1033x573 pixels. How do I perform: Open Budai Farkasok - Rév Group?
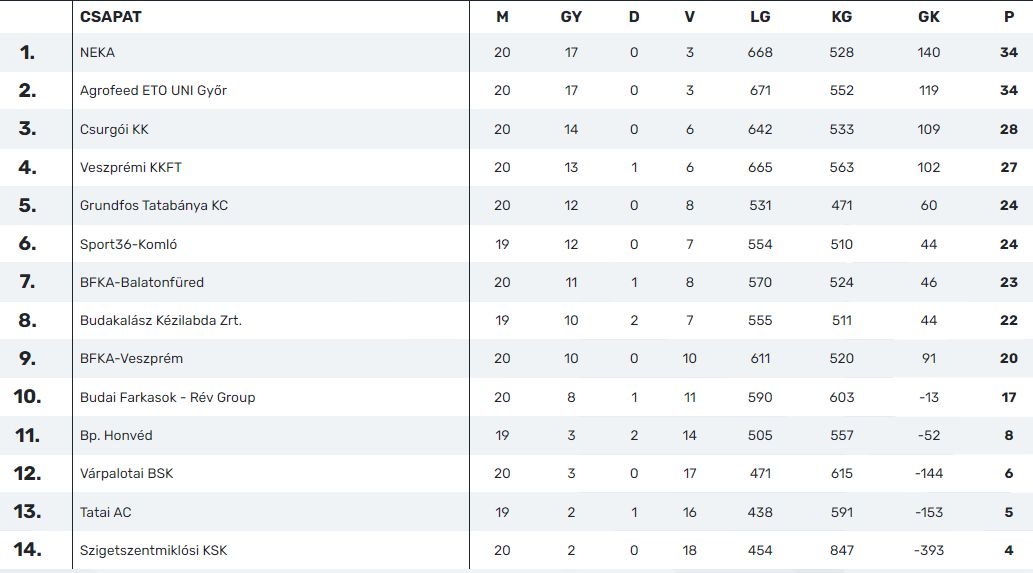click(167, 397)
